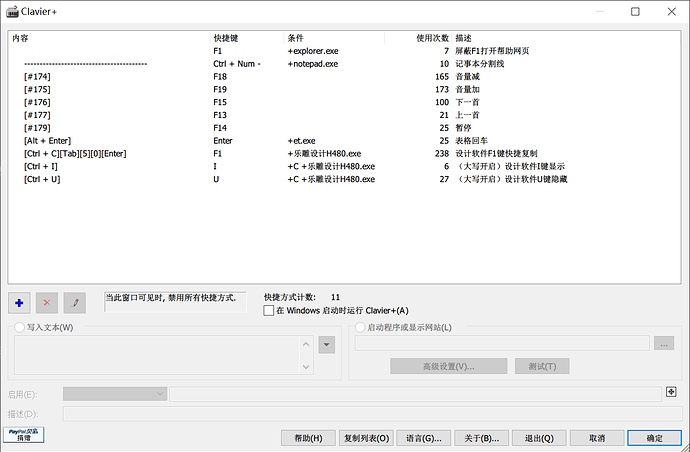
Task: Click the Clavier+ keyboard icon in title bar
Action: [x=13, y=12]
